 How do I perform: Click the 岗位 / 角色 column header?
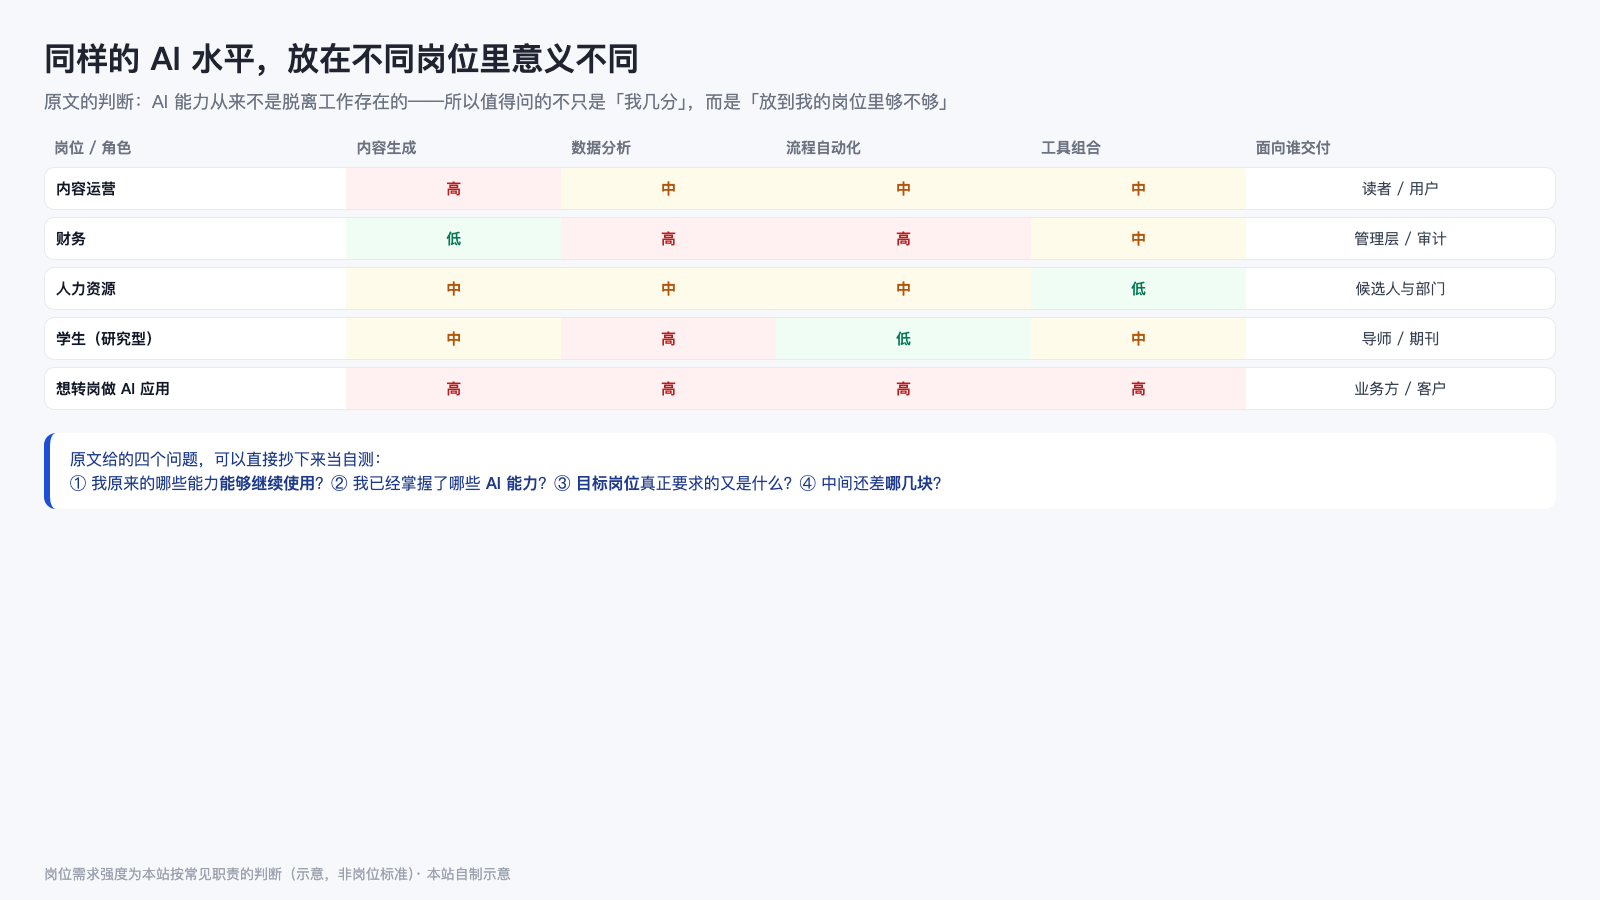(93, 148)
